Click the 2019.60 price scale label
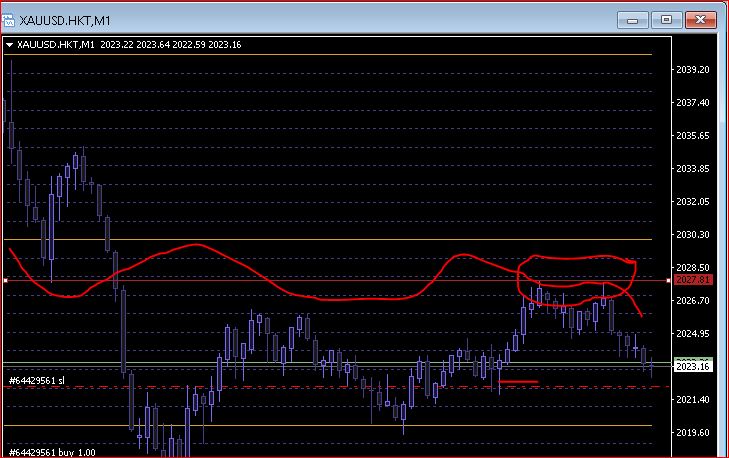 [693, 432]
